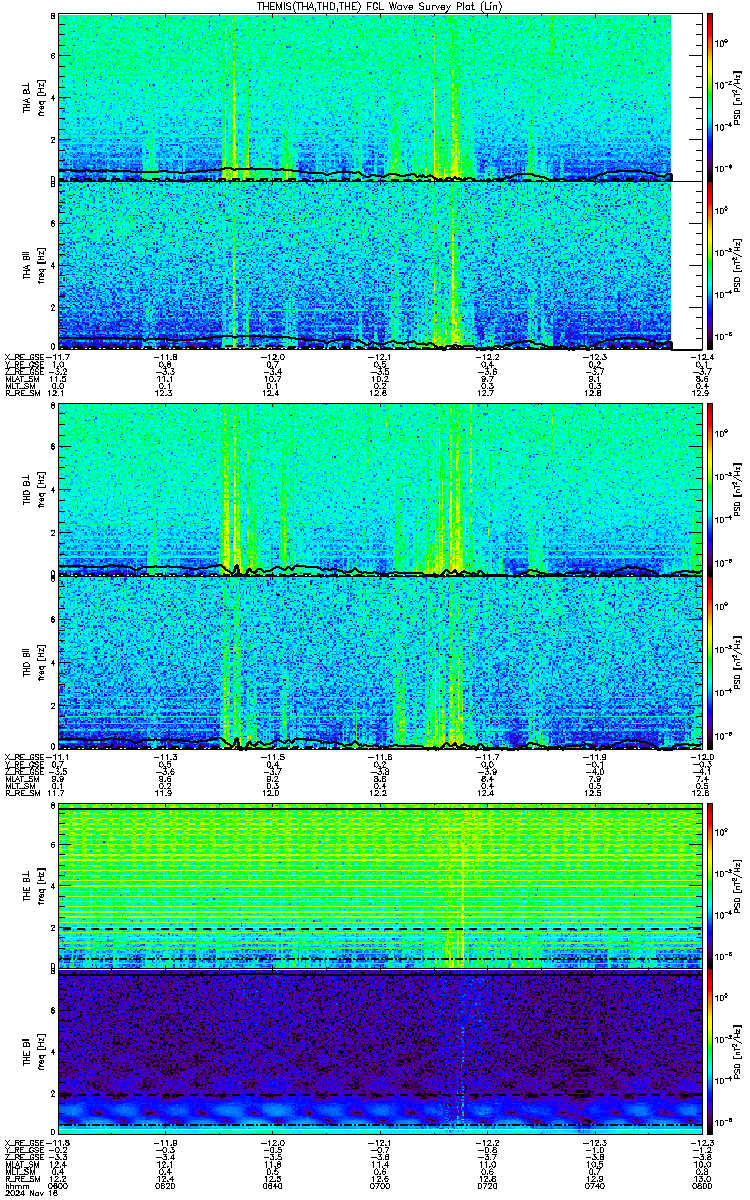Screen dimensions: 750x1200
Task: Click the 0620 time tick label
Action: point(166,1187)
